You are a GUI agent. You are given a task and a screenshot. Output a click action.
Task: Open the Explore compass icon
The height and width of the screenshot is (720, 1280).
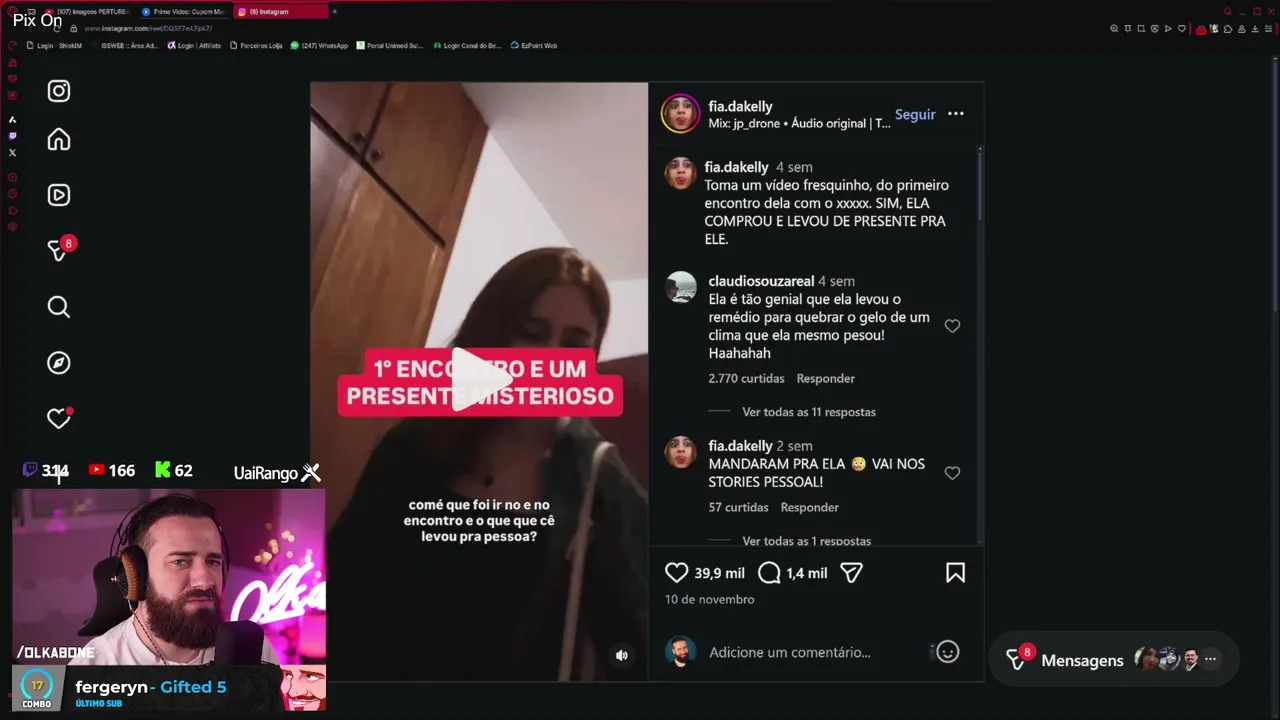click(x=59, y=363)
